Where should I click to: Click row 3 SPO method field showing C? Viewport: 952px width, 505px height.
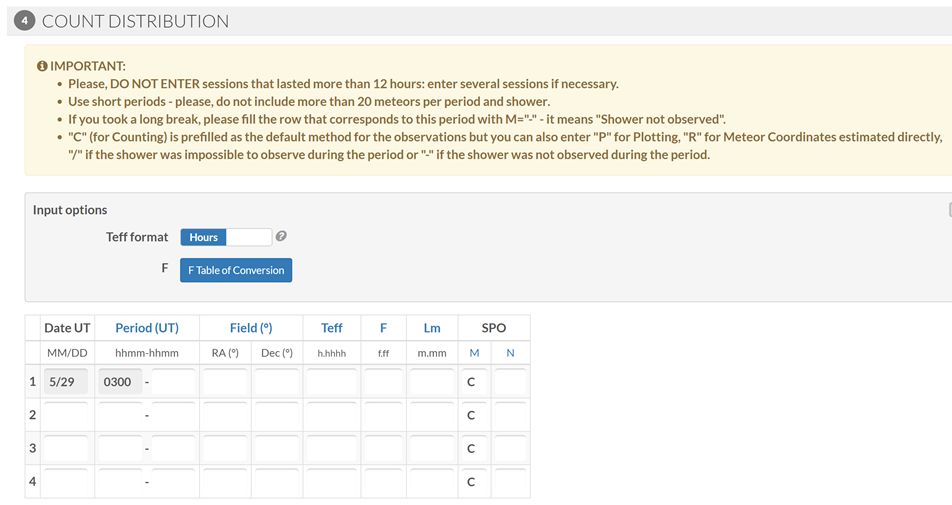(474, 449)
